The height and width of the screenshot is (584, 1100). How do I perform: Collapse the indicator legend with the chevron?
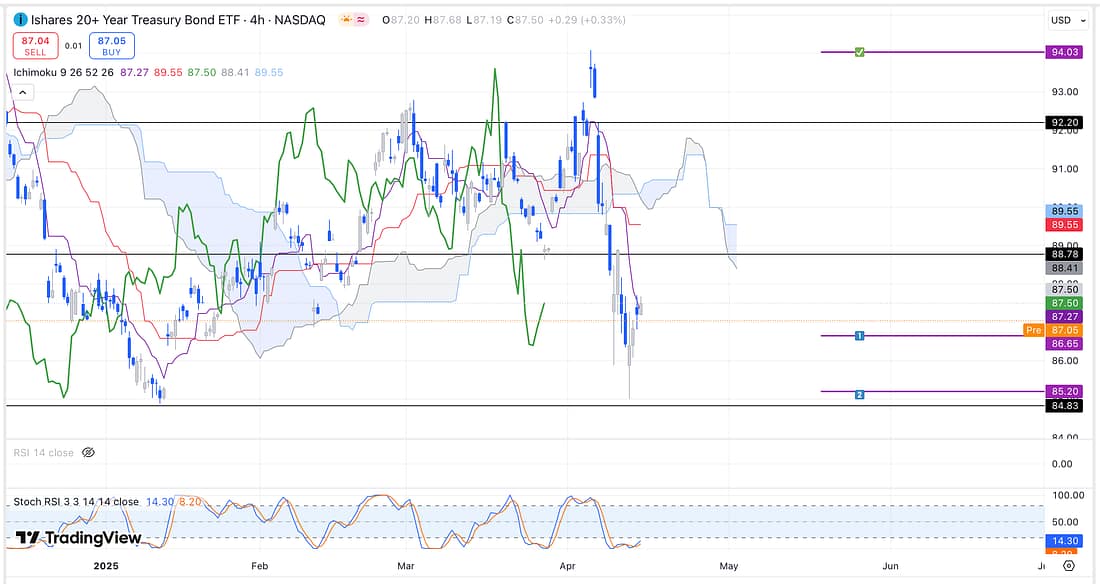(x=23, y=92)
